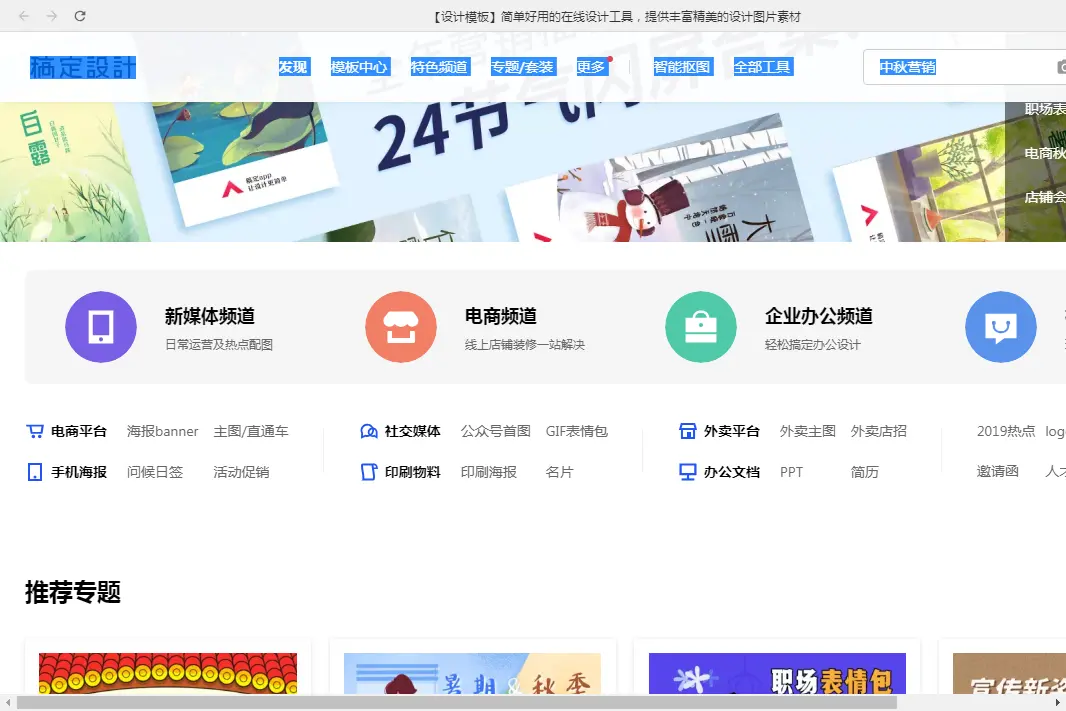Open the 电商平台 category
The image size is (1066, 711).
pyautogui.click(x=79, y=431)
